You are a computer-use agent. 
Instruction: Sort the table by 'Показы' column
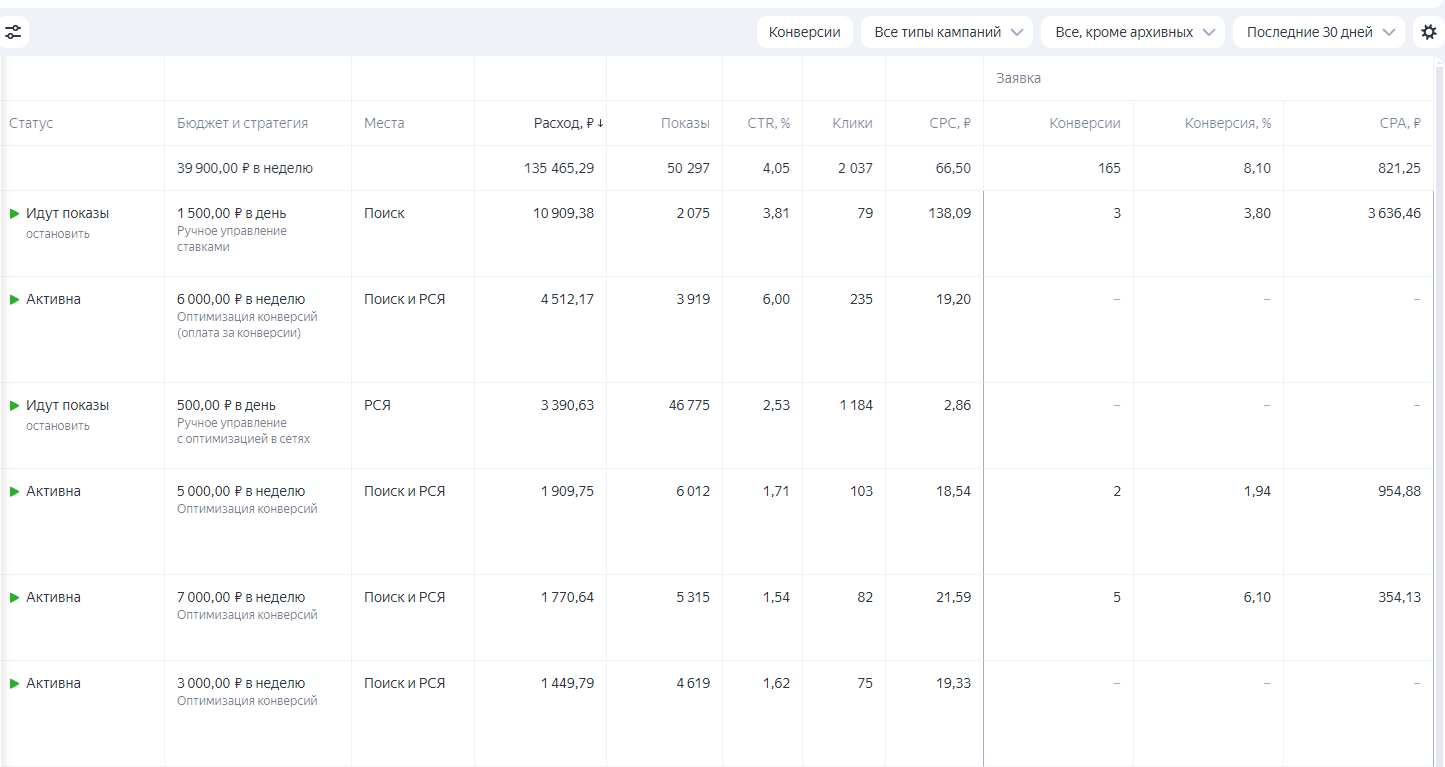coord(684,123)
